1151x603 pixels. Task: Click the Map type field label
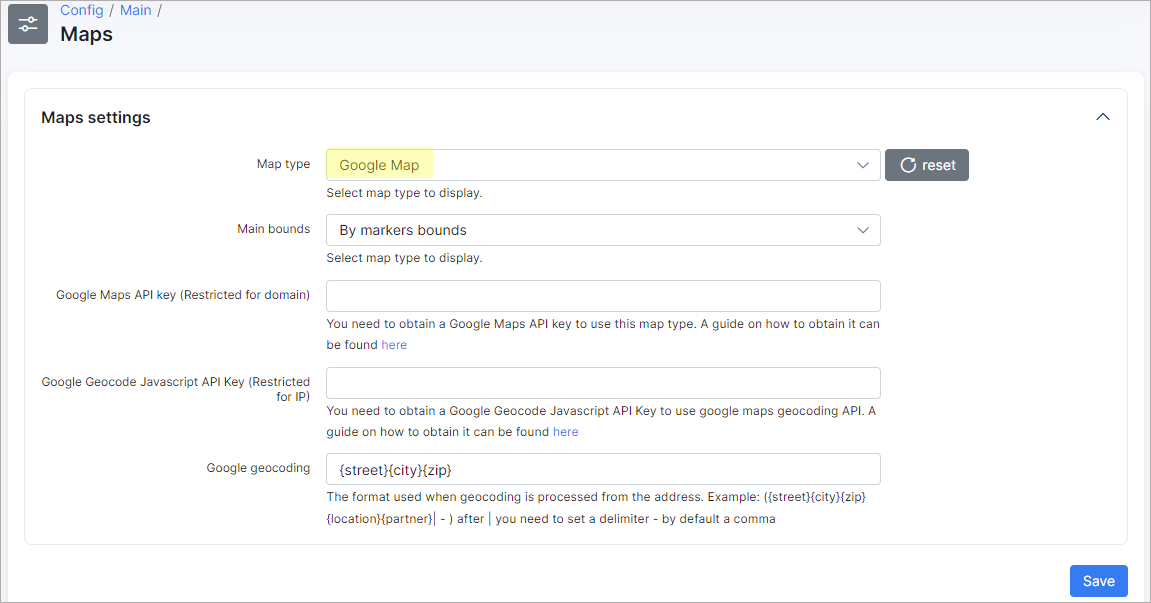click(283, 164)
